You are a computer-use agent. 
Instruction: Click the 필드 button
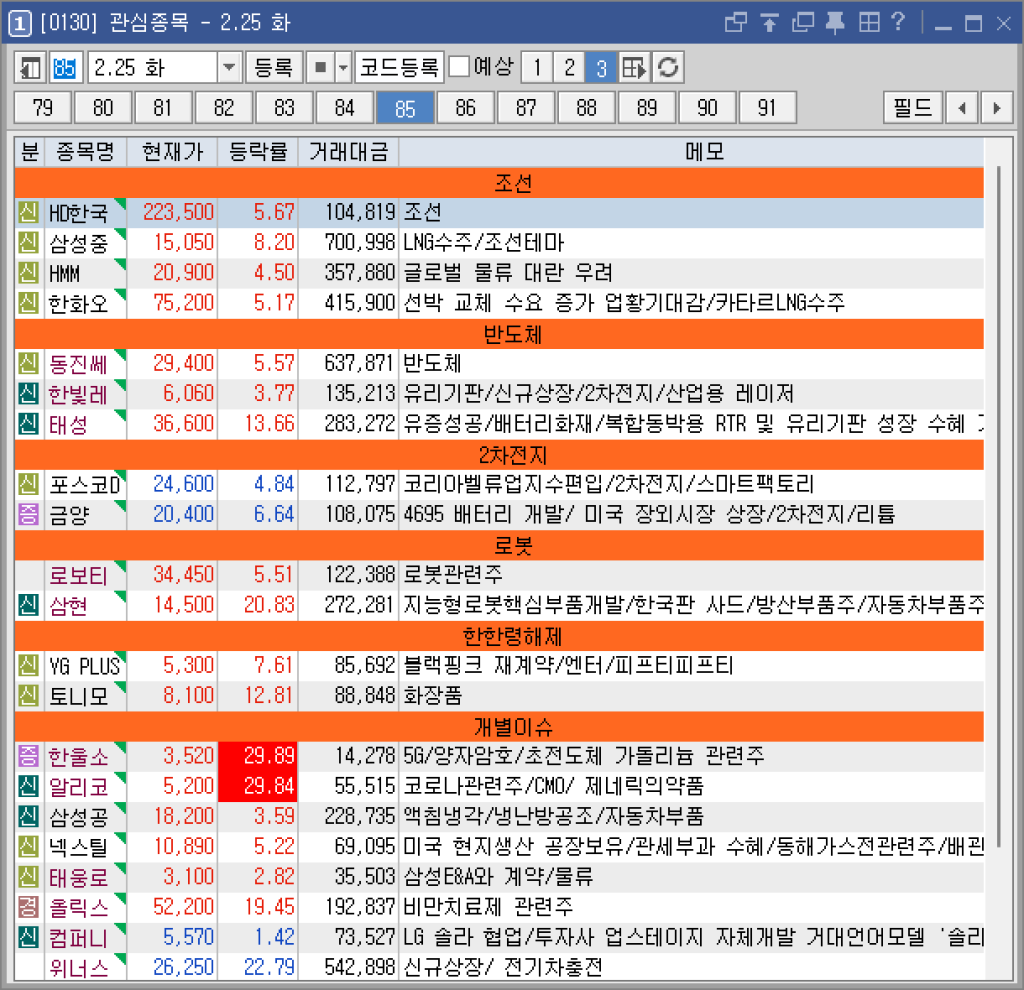pos(913,108)
